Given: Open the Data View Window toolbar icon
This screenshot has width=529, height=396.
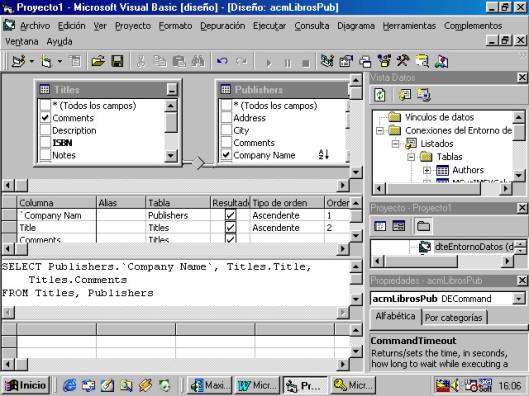Looking at the screenshot, I should (x=422, y=61).
